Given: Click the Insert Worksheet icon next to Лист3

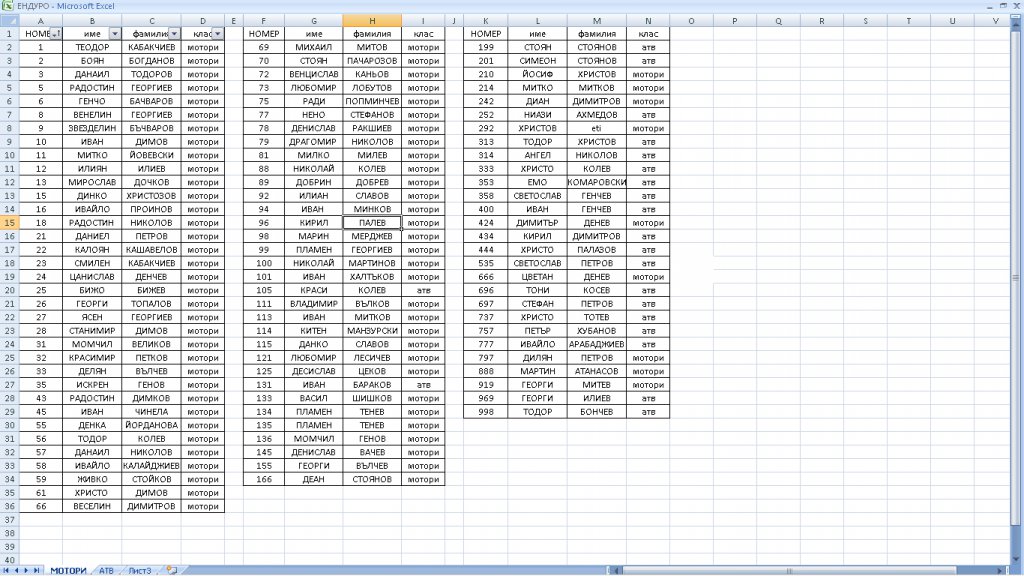Looking at the screenshot, I should pyautogui.click(x=172, y=570).
